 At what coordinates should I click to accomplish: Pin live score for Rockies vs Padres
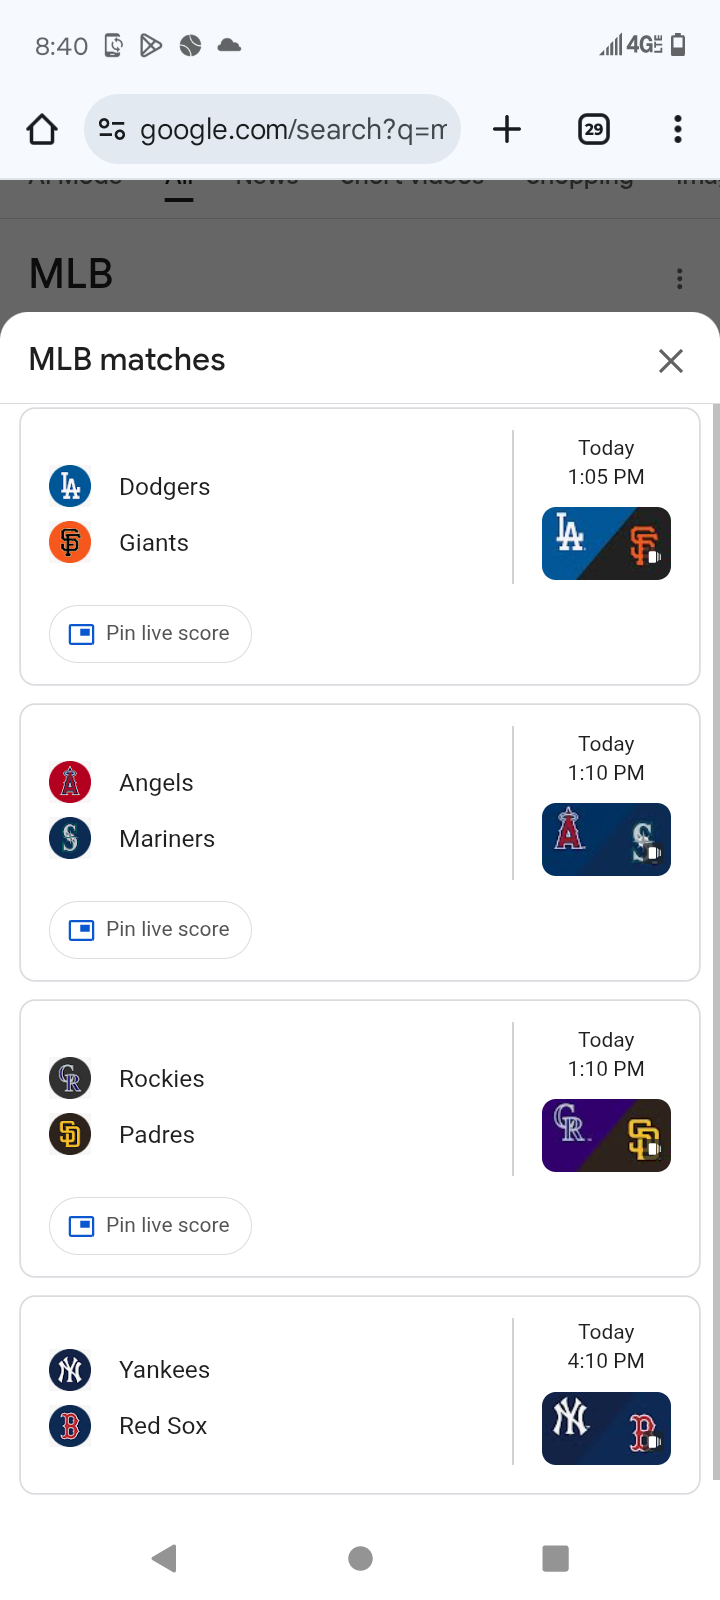pos(150,1226)
